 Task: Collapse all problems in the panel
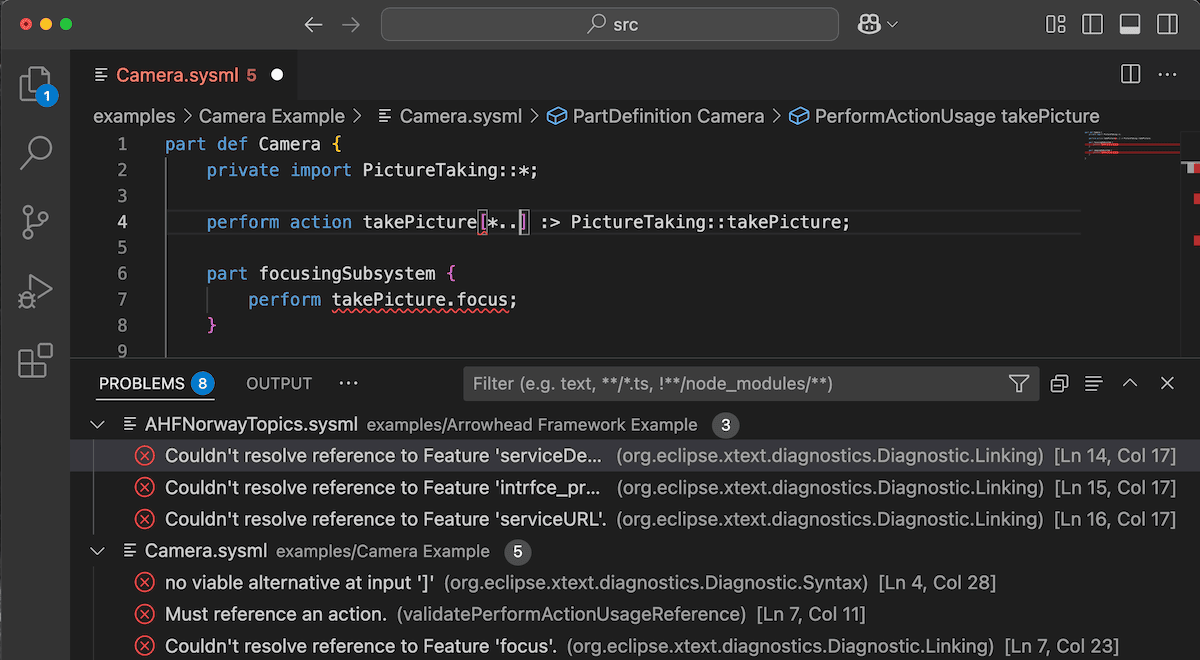(x=1059, y=383)
